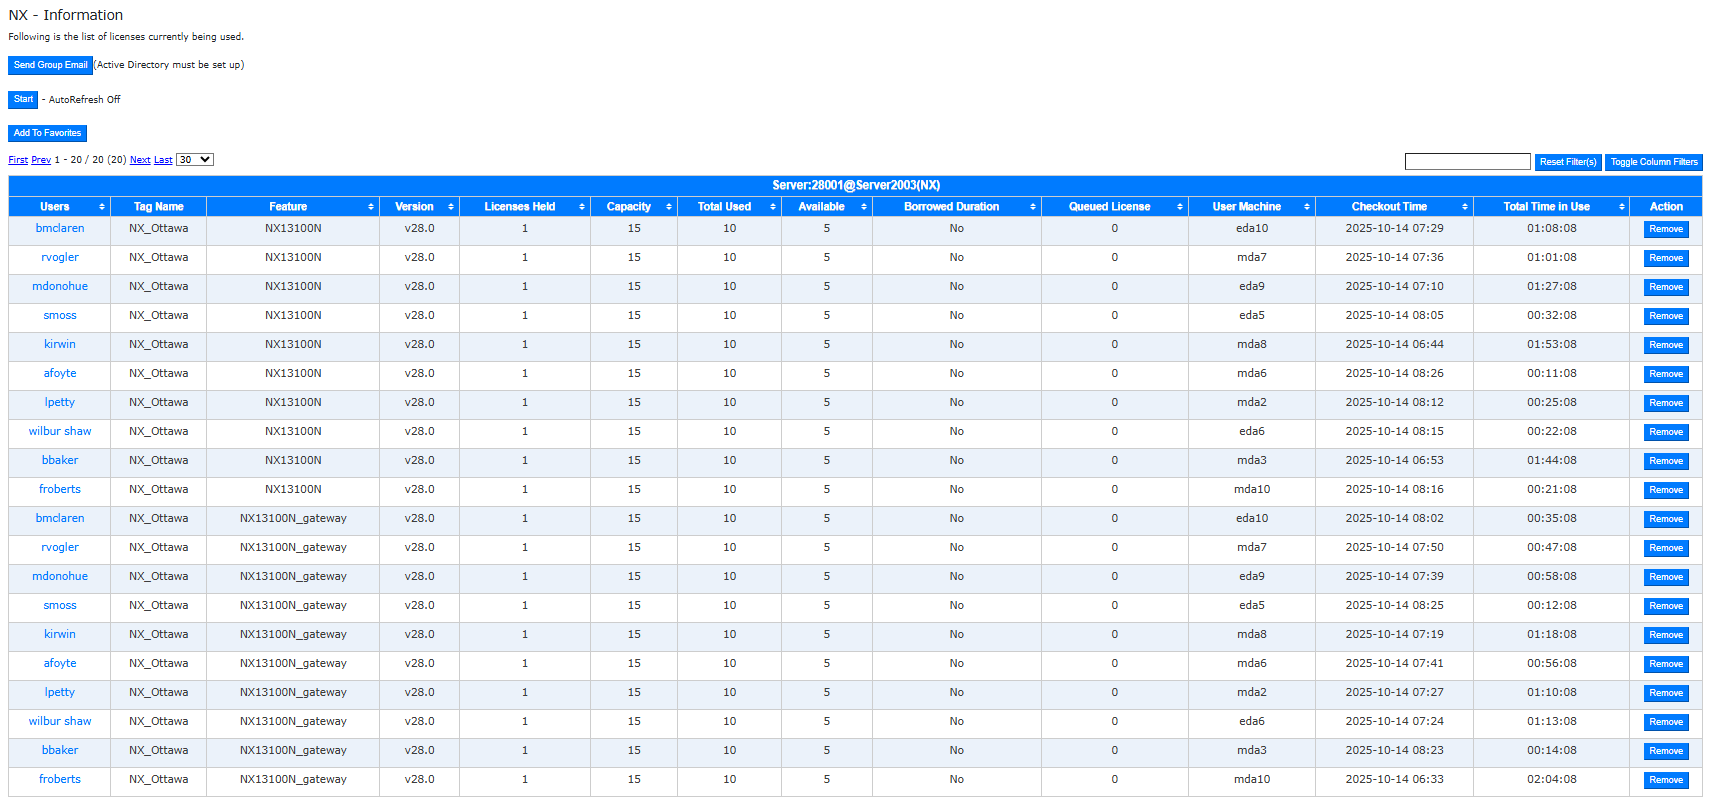Screen dimensions: 1717x800
Task: Remove kirwin's license from 06:44
Action: tap(1666, 346)
